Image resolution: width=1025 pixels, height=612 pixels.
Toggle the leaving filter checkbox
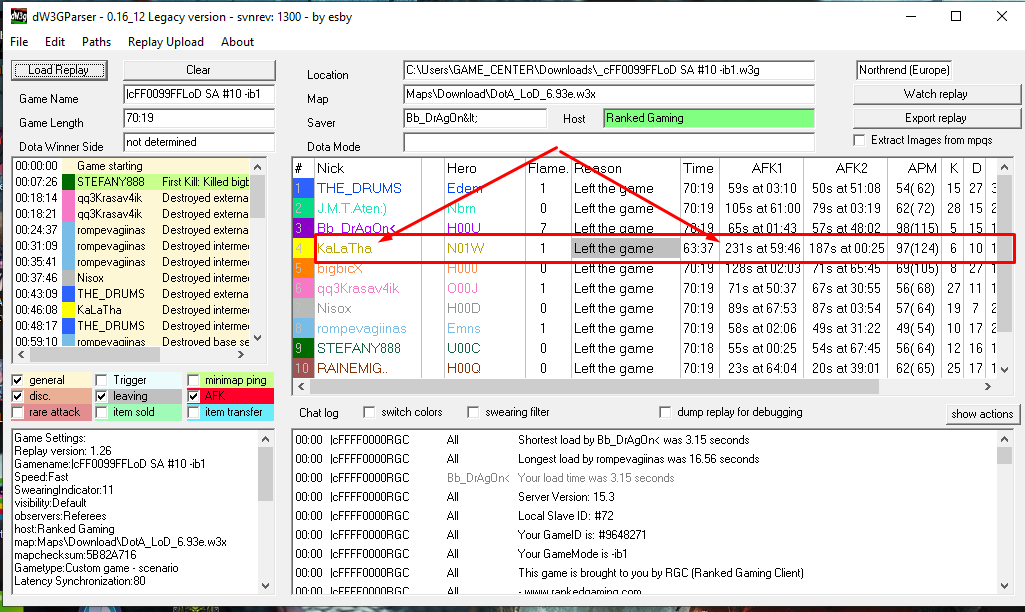101,396
